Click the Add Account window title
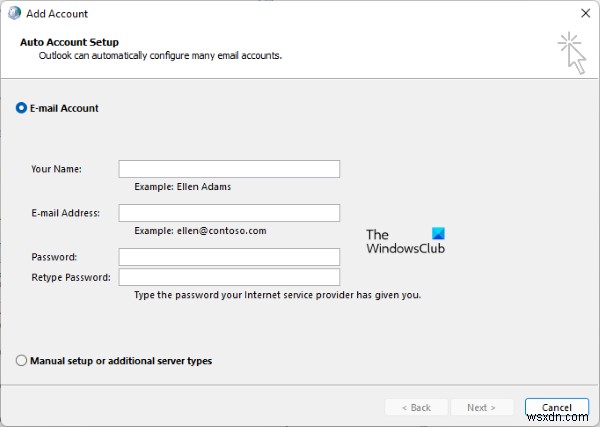Viewport: 600px width, 427px height. point(57,14)
